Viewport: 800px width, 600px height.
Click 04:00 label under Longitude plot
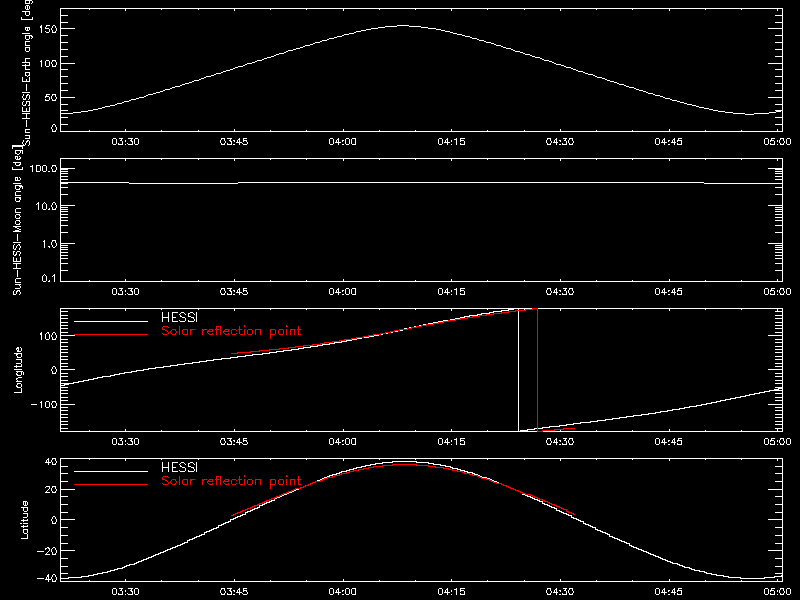coord(343,442)
